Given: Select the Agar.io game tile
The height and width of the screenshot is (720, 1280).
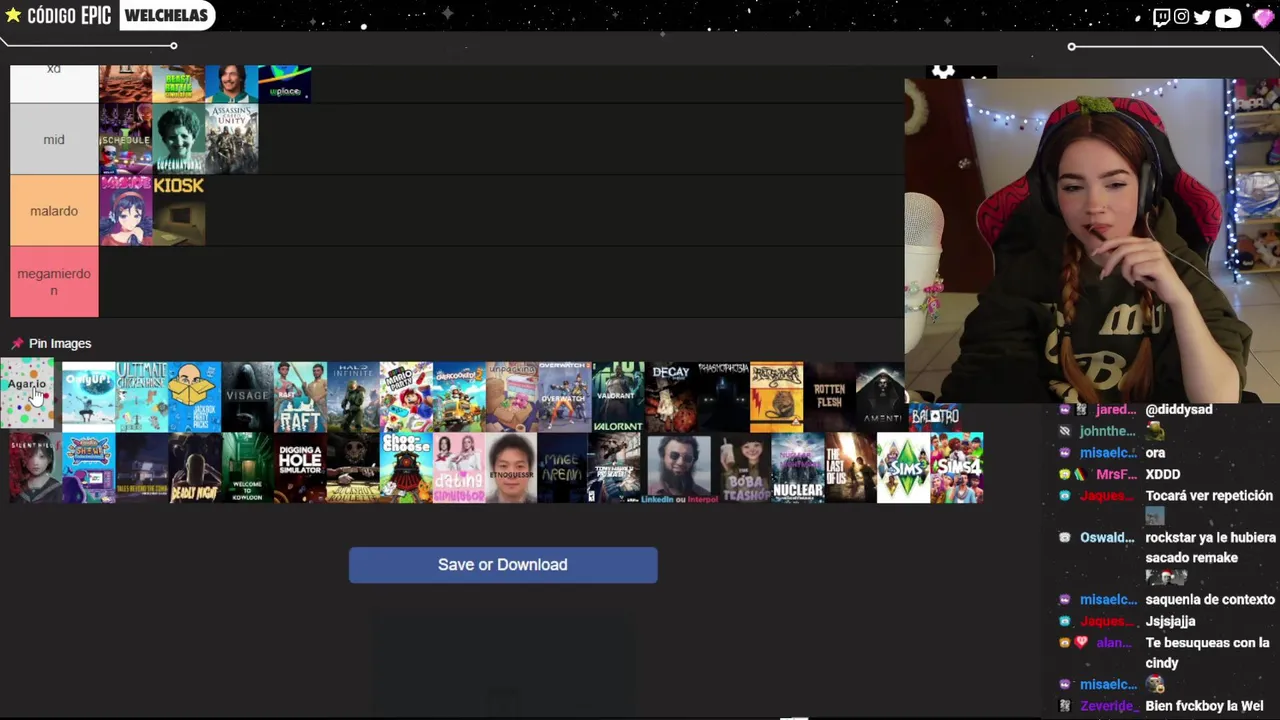Looking at the screenshot, I should [x=27, y=395].
